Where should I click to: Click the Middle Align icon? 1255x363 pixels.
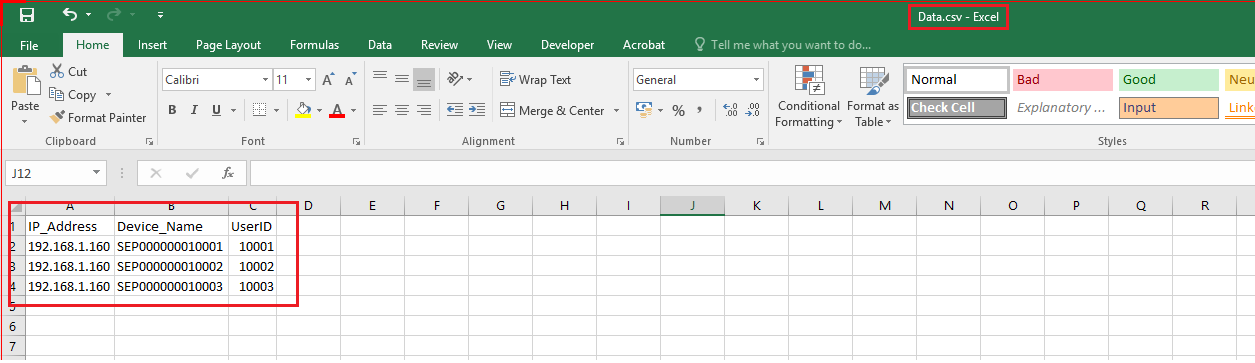[x=402, y=79]
